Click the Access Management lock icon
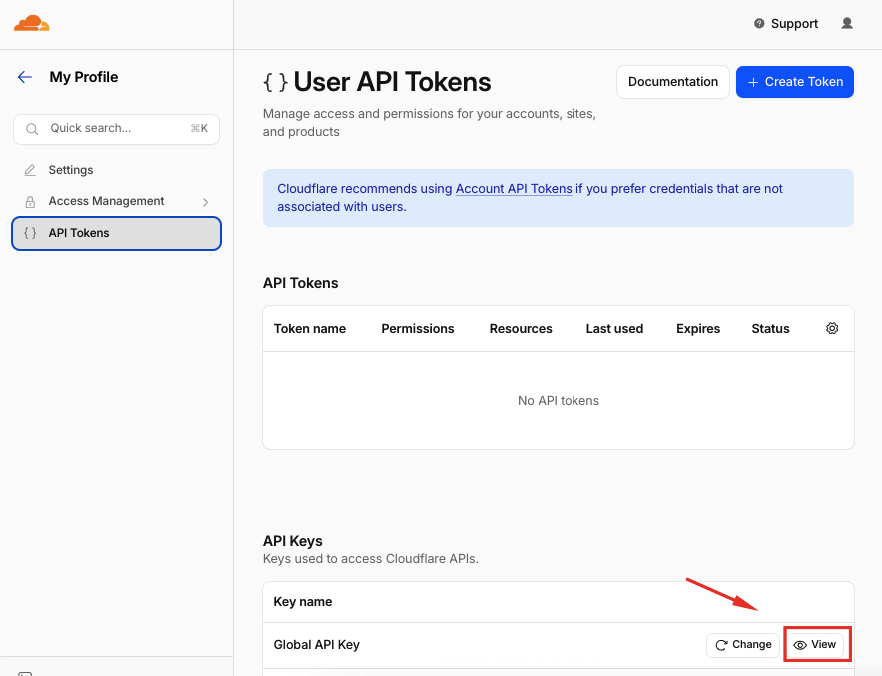This screenshot has height=676, width=882. tap(30, 201)
